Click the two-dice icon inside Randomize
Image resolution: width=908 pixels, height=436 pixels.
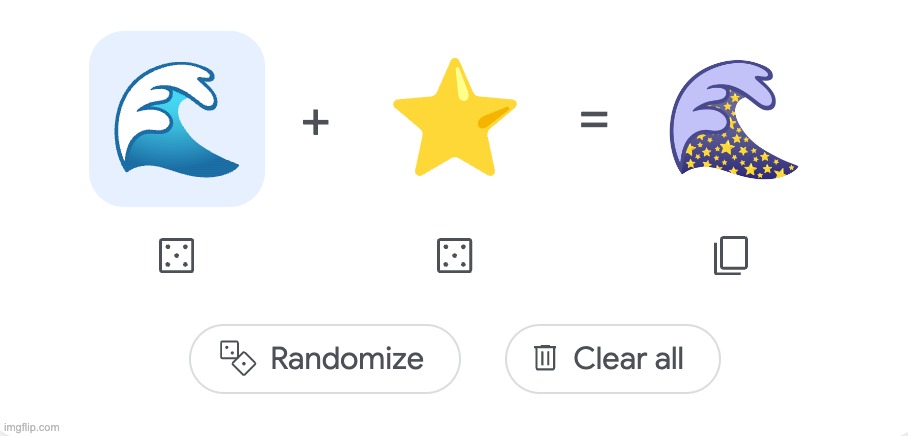point(237,358)
